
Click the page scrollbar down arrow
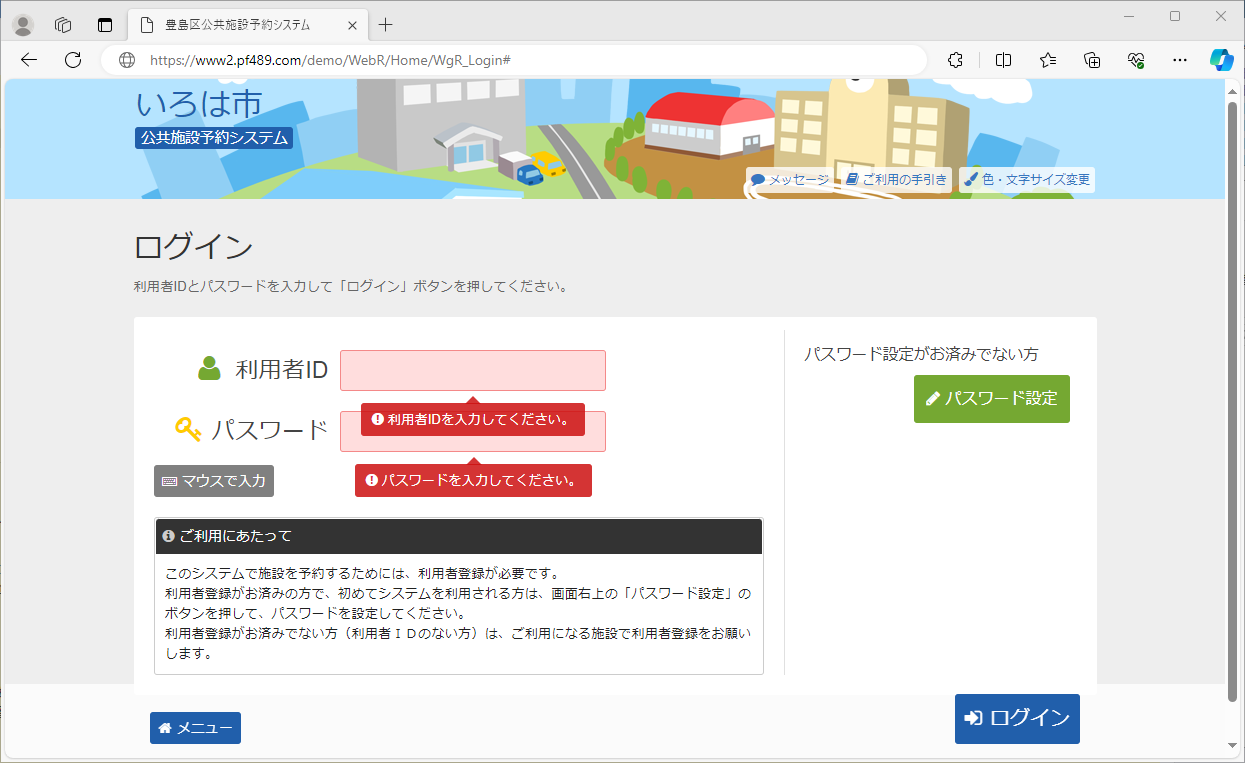pyautogui.click(x=1233, y=746)
